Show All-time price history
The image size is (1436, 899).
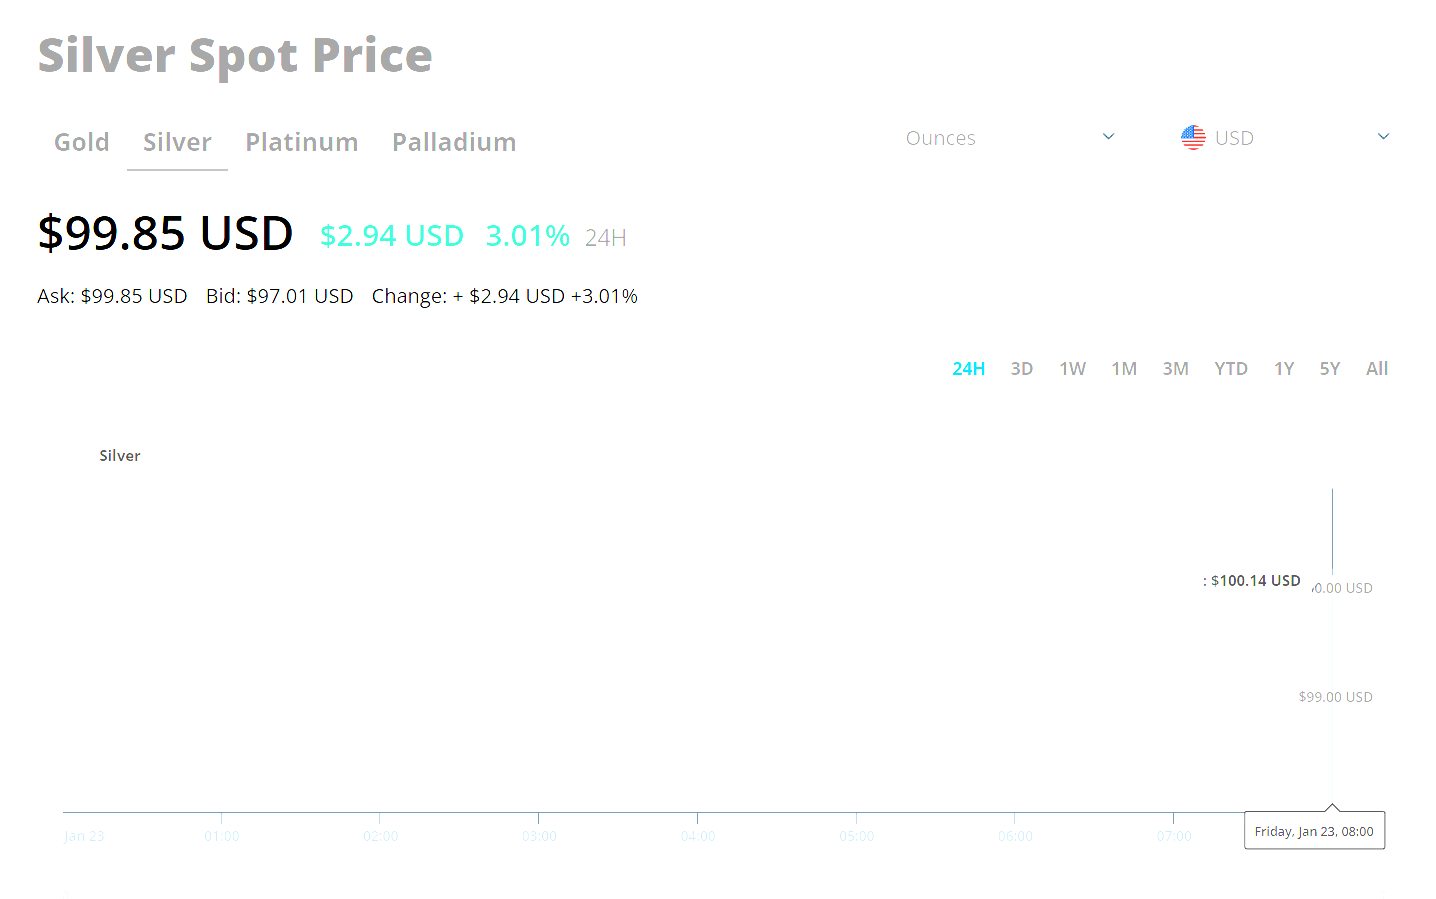(x=1377, y=369)
